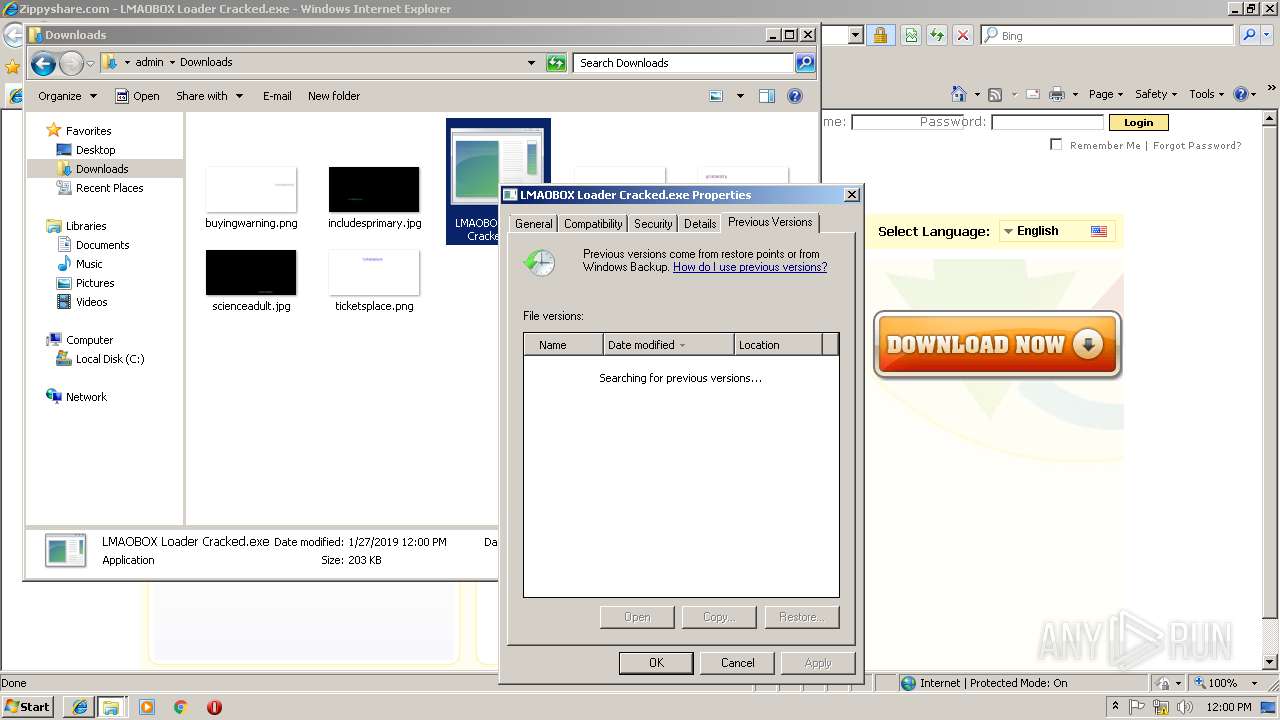The image size is (1280, 720).
Task: Sort by Date modified column header
Action: pyautogui.click(x=669, y=345)
